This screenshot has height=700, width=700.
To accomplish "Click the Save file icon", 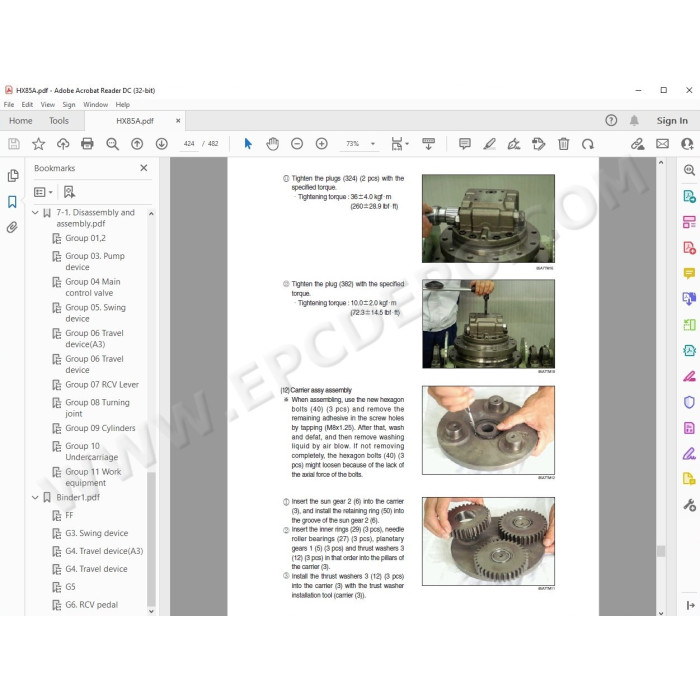I will click(14, 144).
